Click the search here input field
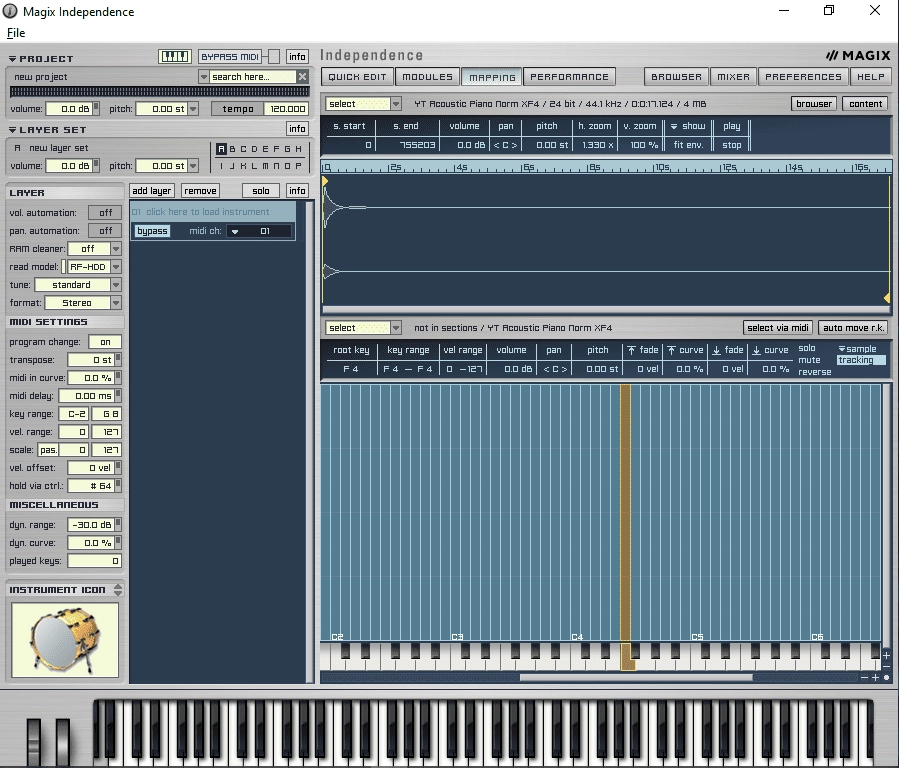899x768 pixels. click(252, 76)
